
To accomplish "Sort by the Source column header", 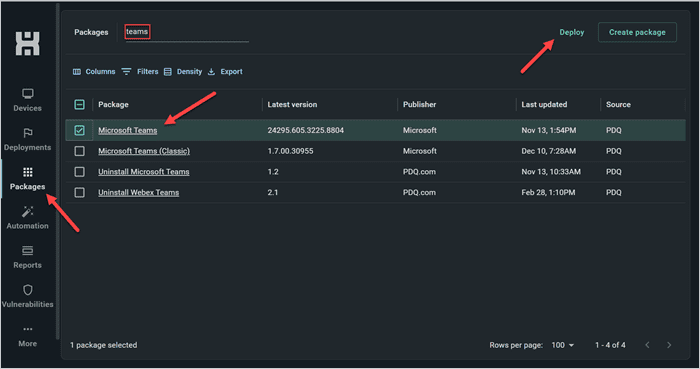I will click(x=618, y=104).
